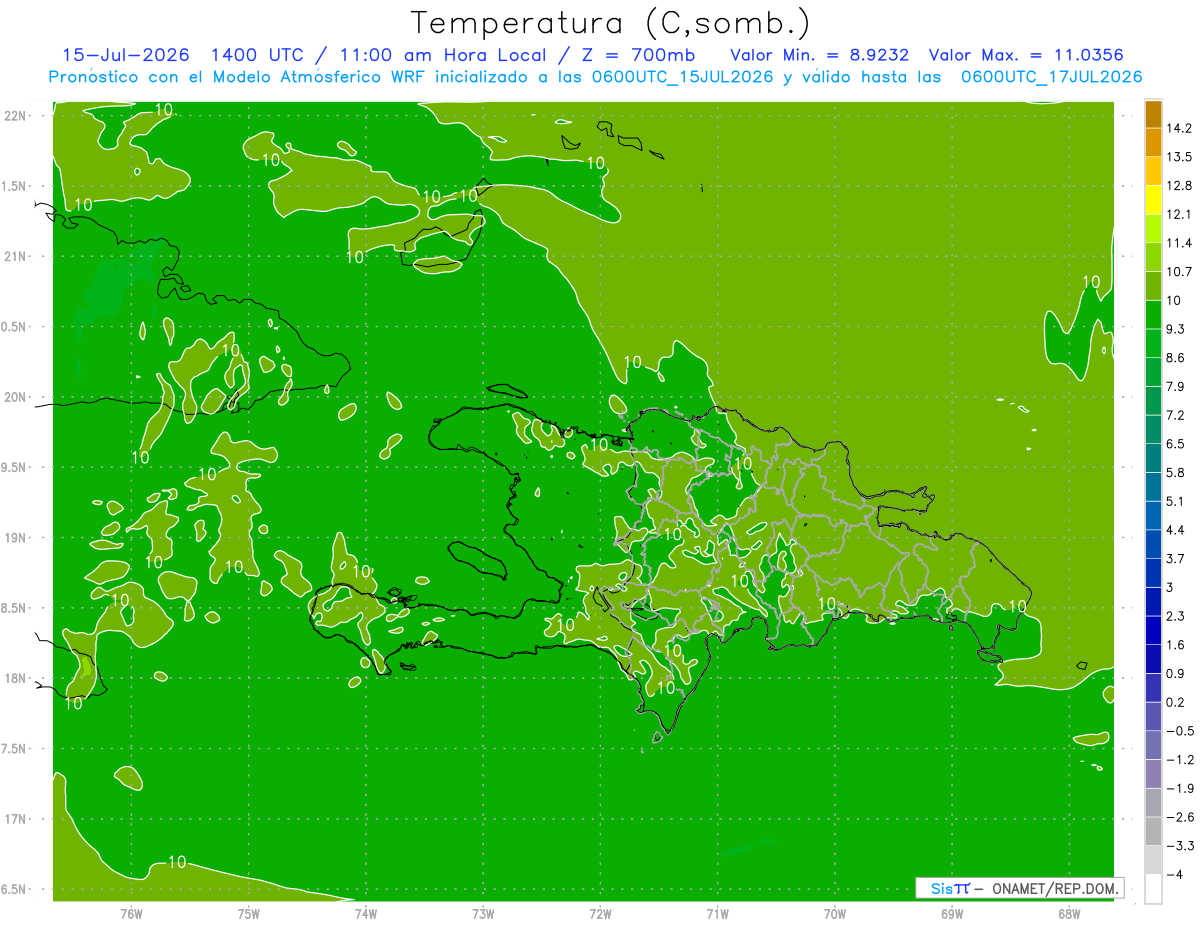Screen dimensions: 1200x927
Task: Click the purple color scale segment near -1.9
Action: click(x=1153, y=774)
